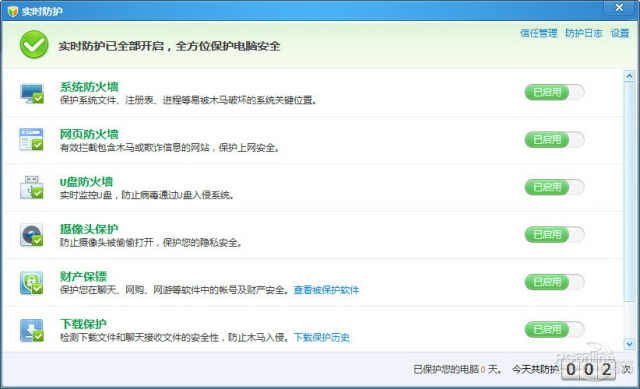Image resolution: width=640 pixels, height=389 pixels.
Task: Click description 有效拦截包含木马或欺诈信息的网站
Action: pyautogui.click(x=169, y=147)
